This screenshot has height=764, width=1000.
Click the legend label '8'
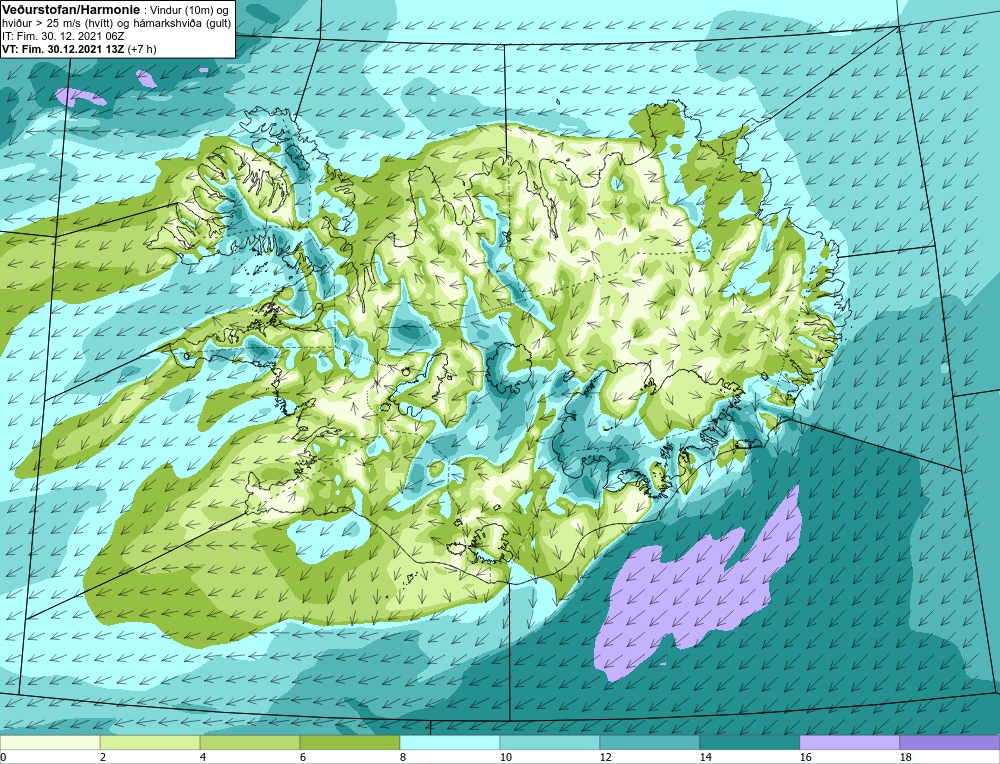pos(403,757)
